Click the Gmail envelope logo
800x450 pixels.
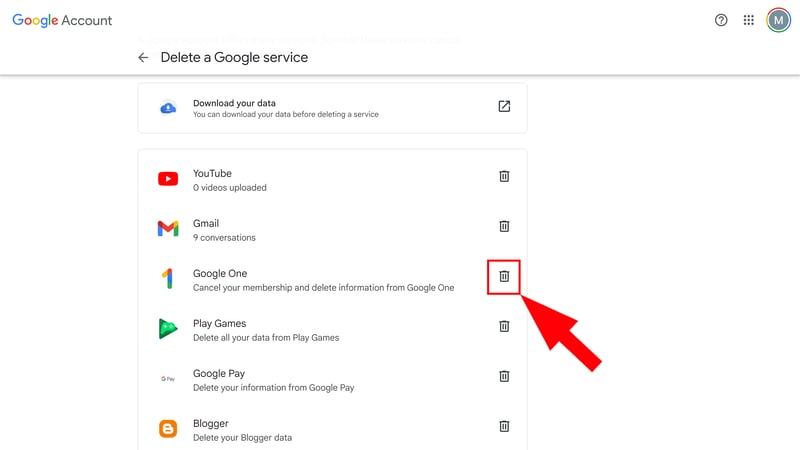click(x=168, y=229)
